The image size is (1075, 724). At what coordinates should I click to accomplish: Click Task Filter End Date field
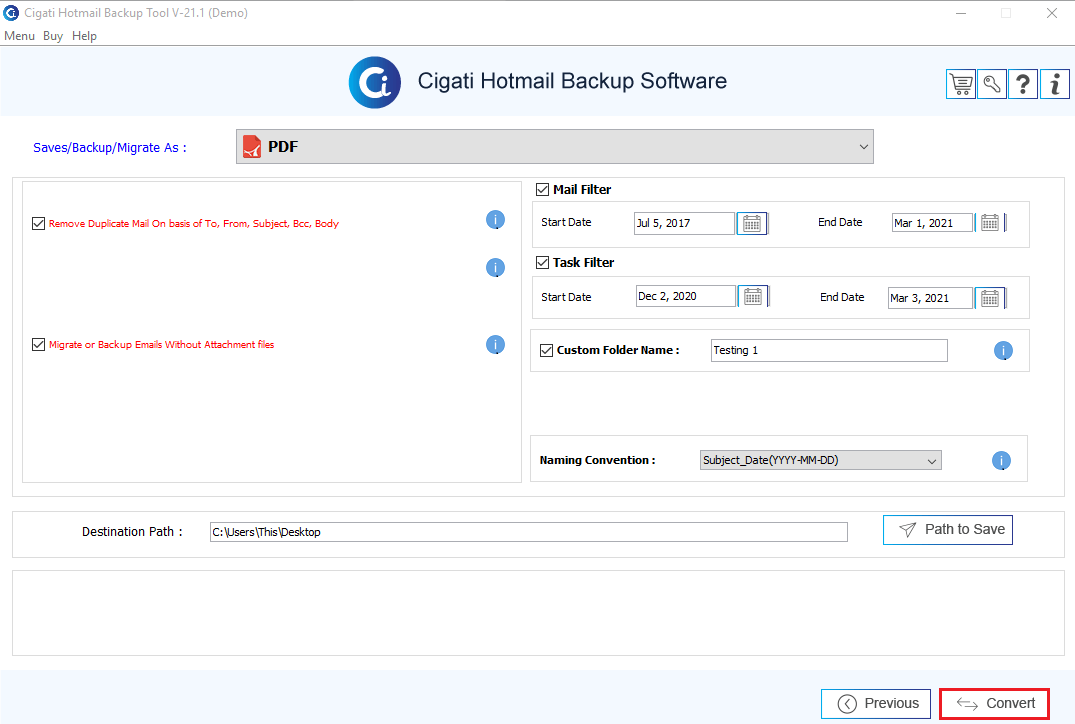(x=930, y=298)
